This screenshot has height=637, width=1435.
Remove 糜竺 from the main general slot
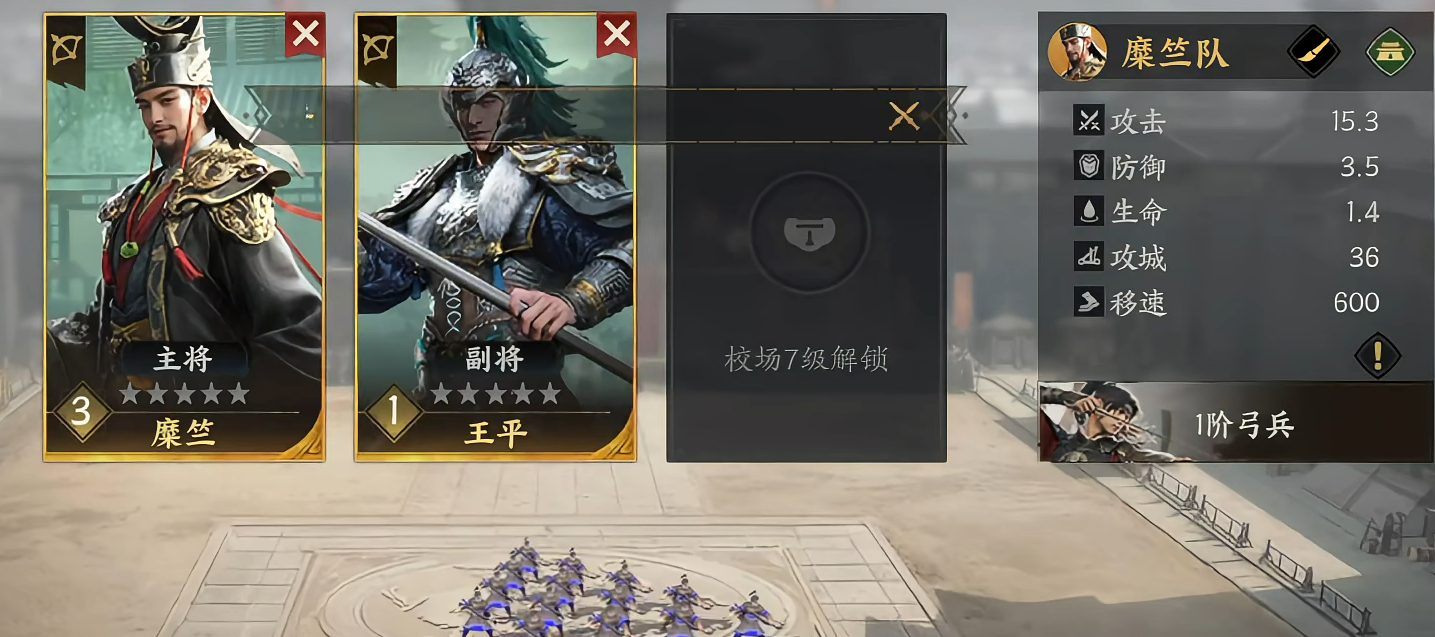pyautogui.click(x=306, y=35)
